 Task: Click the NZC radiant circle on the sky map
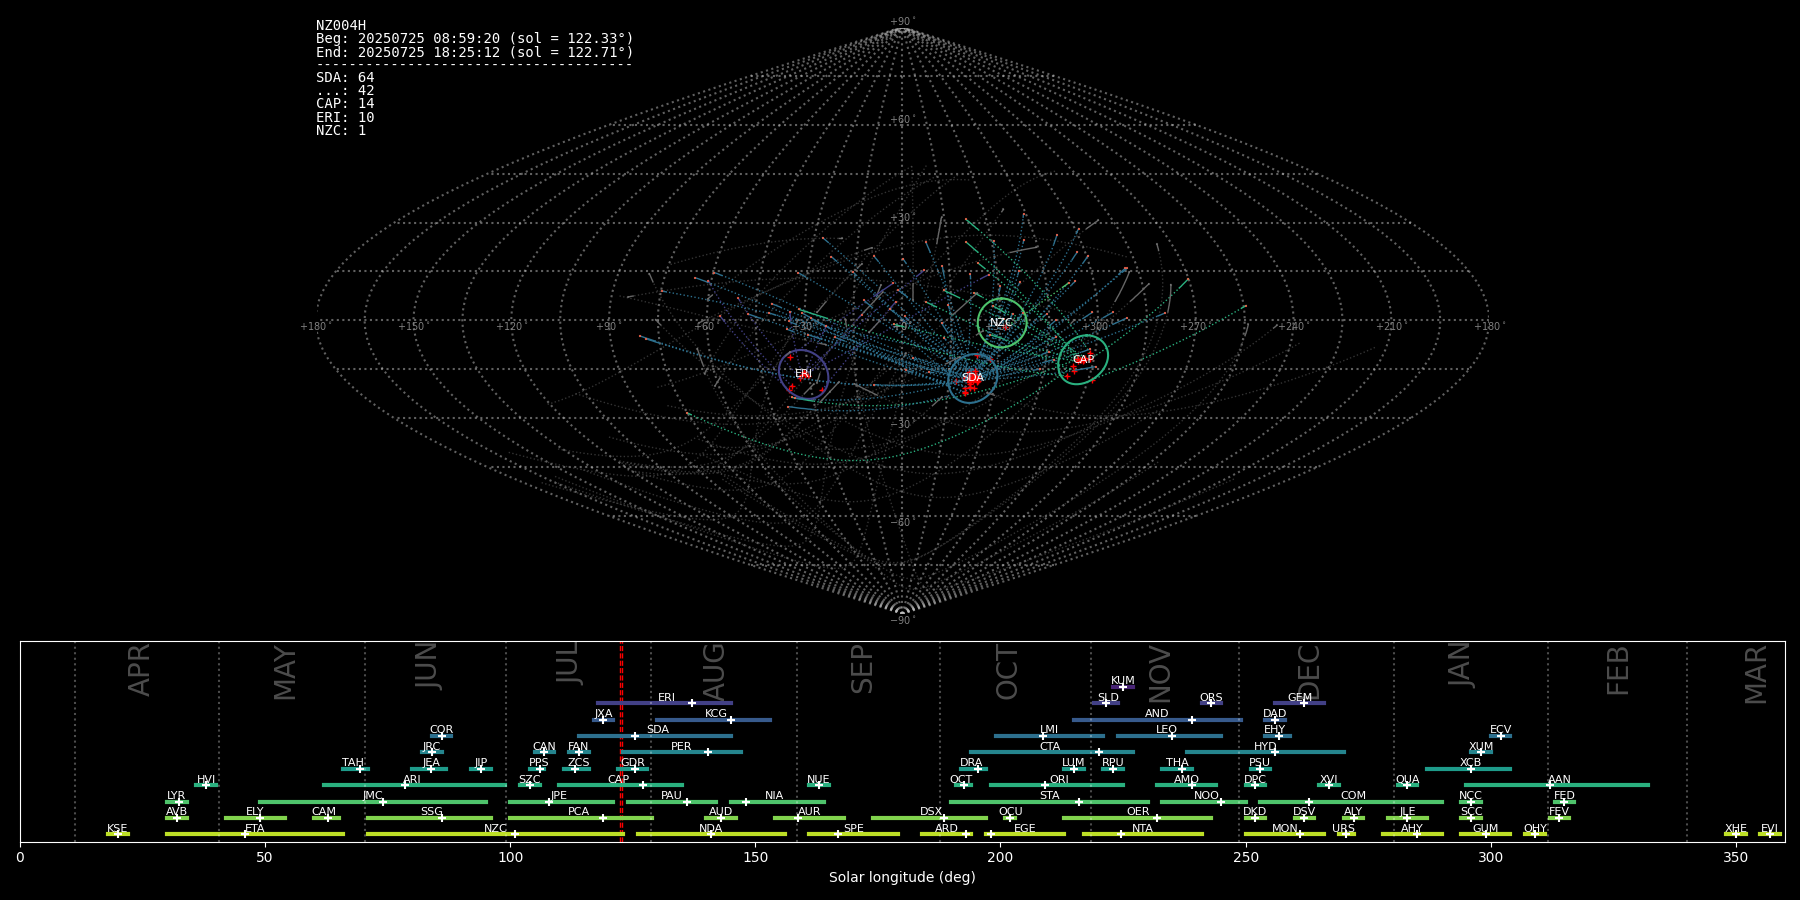coord(1001,323)
